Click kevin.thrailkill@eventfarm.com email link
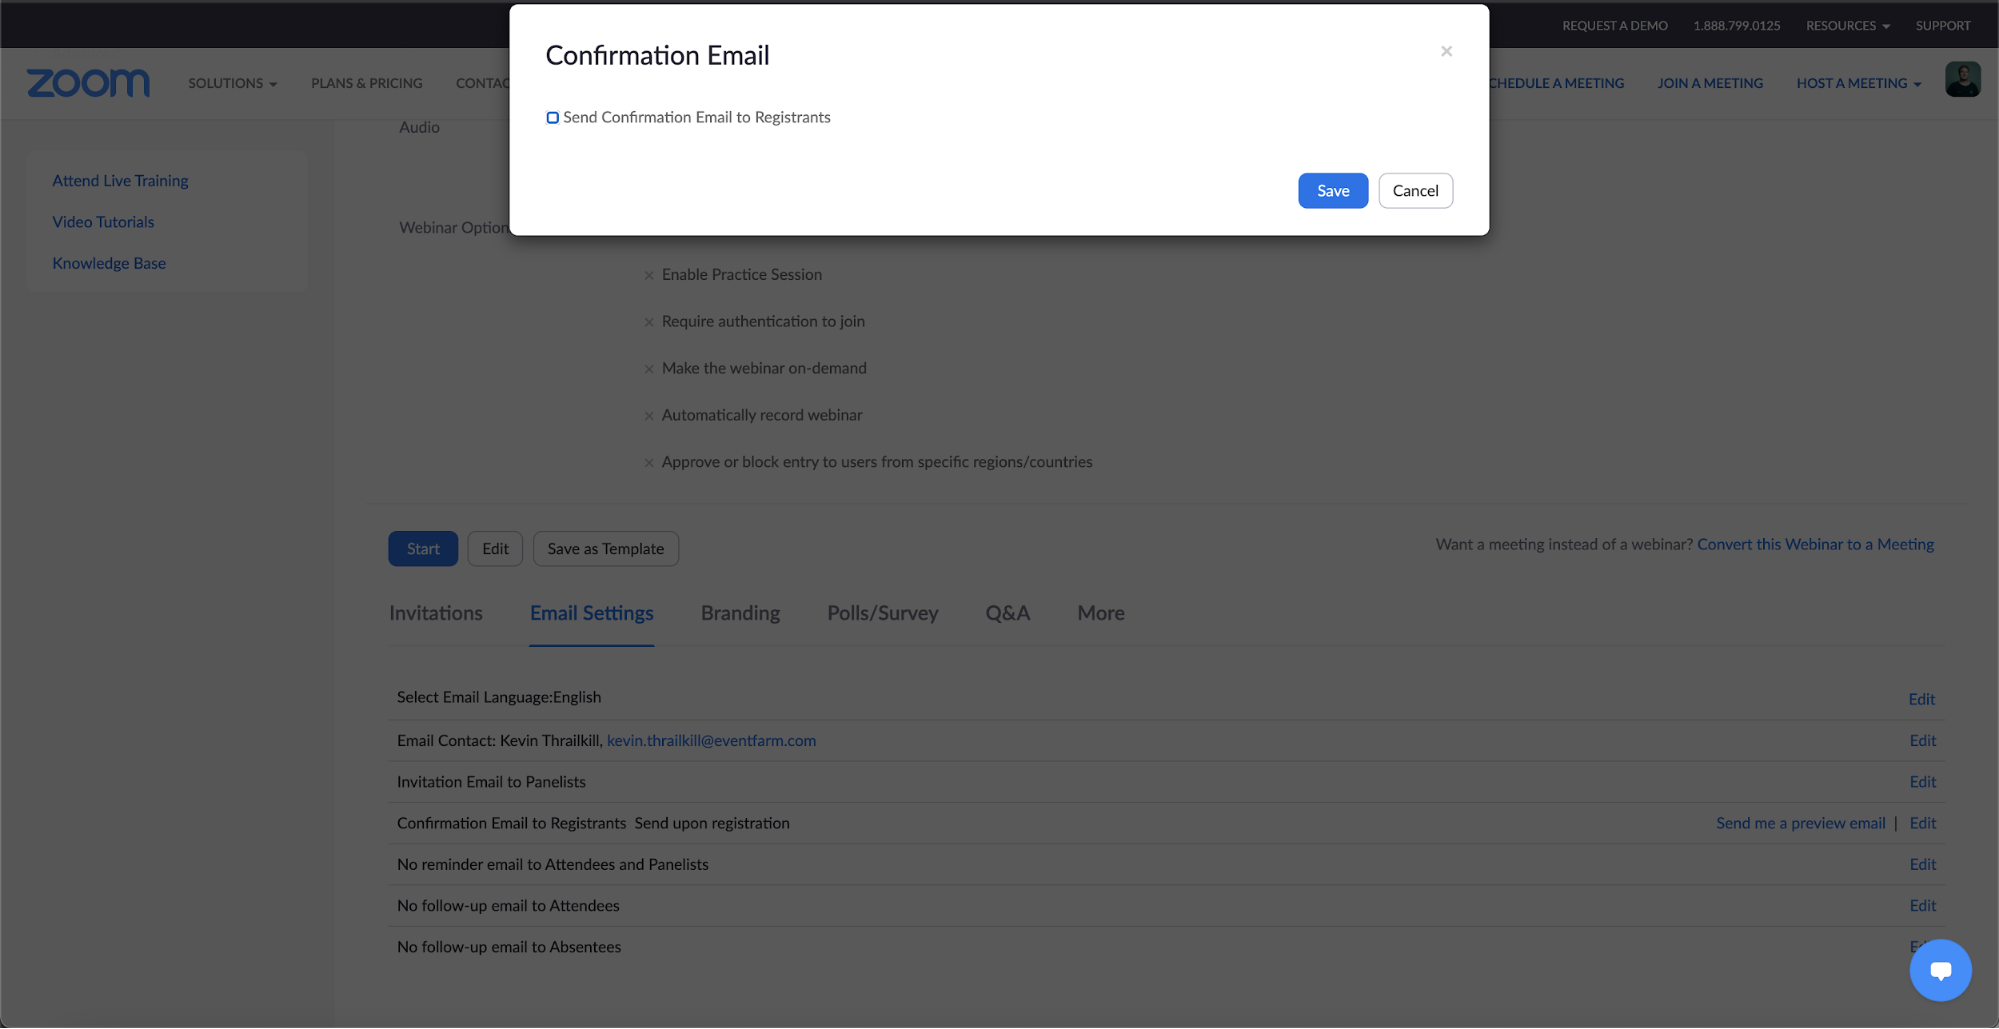Image resolution: width=1999 pixels, height=1029 pixels. point(711,741)
